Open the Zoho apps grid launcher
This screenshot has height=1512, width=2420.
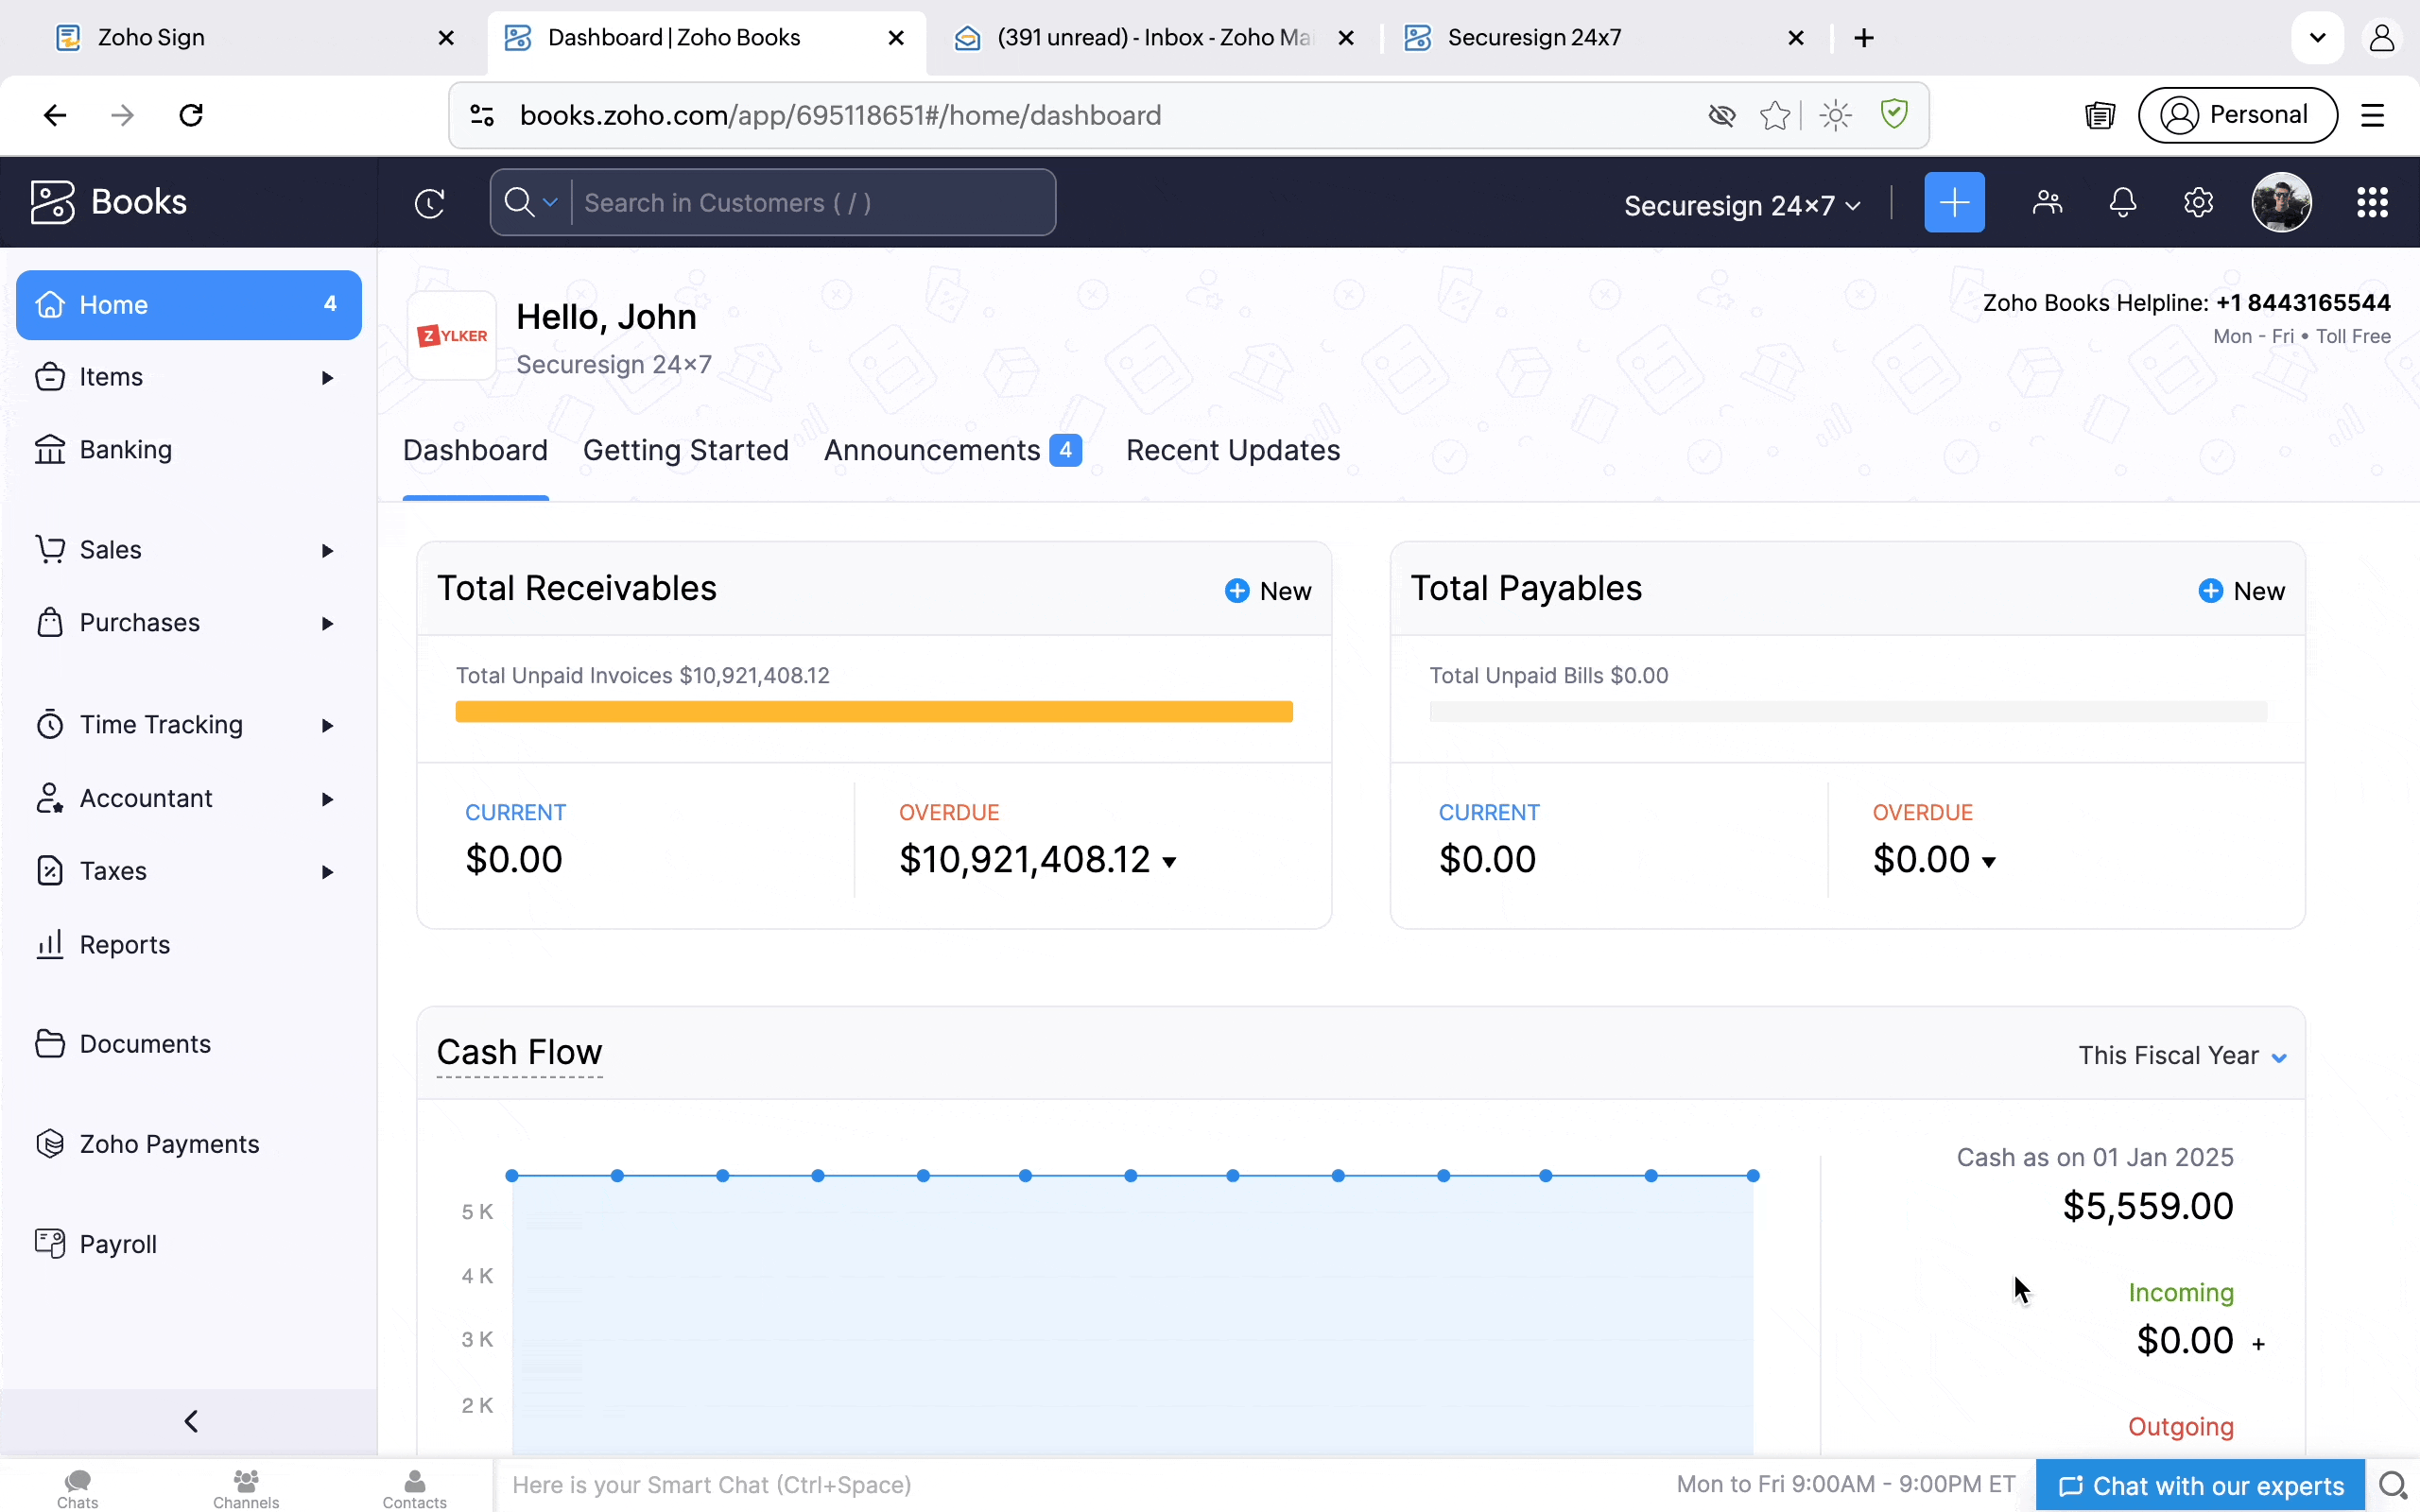2371,203
